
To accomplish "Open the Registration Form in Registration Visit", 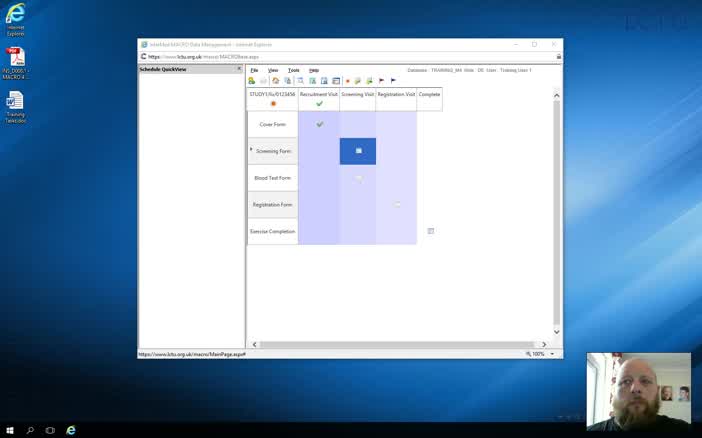I will (x=397, y=204).
